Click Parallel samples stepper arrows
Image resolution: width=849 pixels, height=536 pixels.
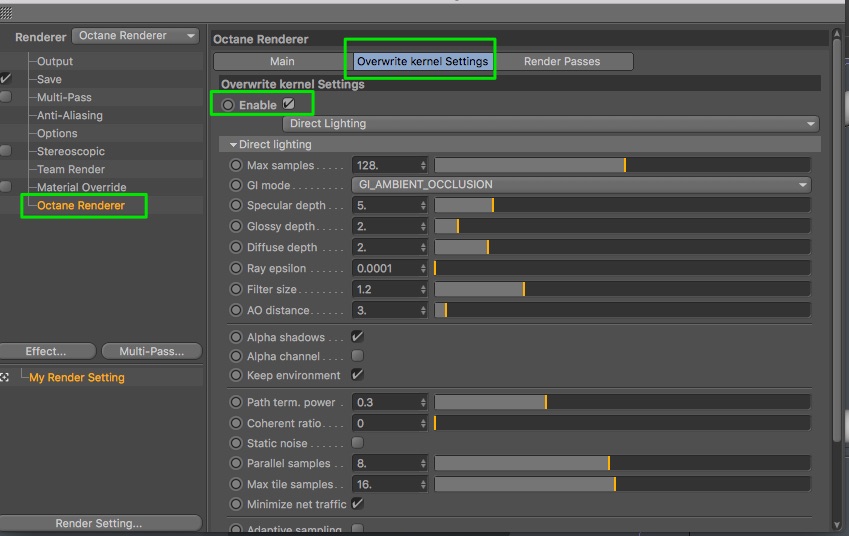pyautogui.click(x=423, y=463)
